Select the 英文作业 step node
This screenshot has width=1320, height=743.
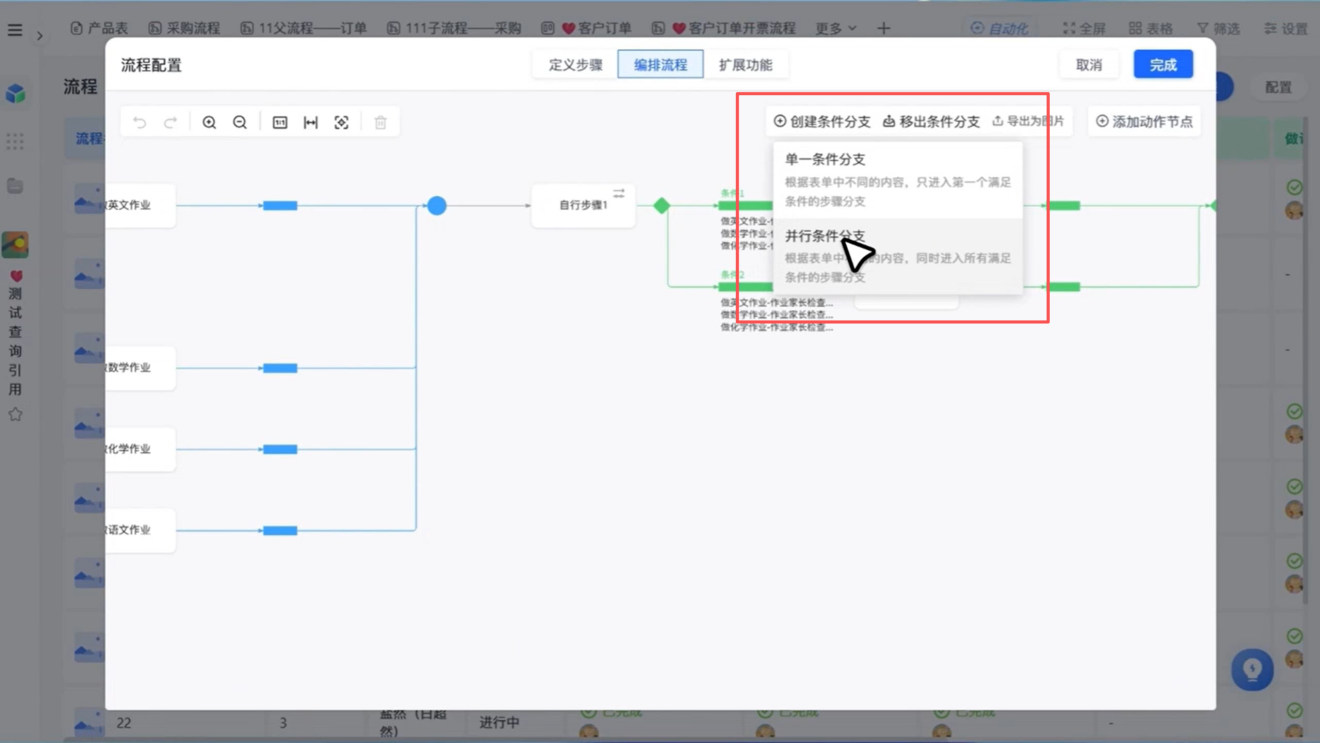(x=140, y=205)
